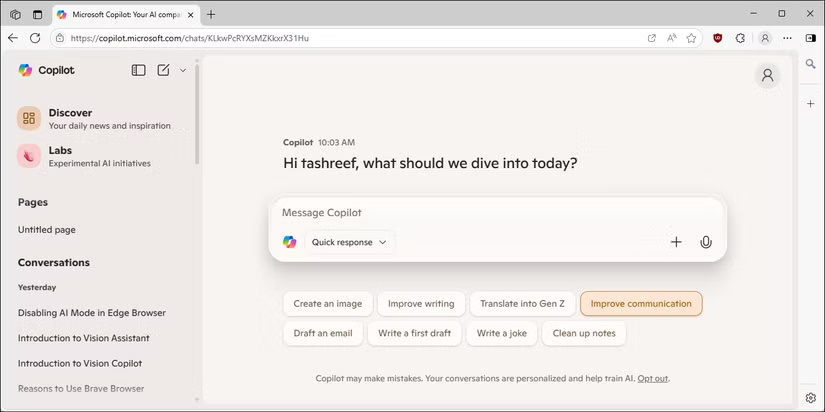Choose Draft an email suggestion
This screenshot has width=825, height=412.
pyautogui.click(x=323, y=333)
